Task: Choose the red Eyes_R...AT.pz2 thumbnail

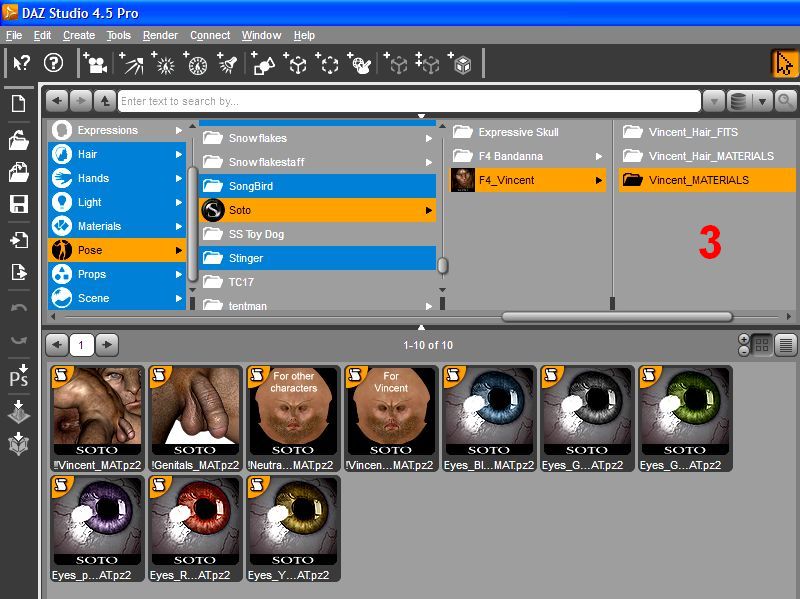Action: tap(195, 529)
